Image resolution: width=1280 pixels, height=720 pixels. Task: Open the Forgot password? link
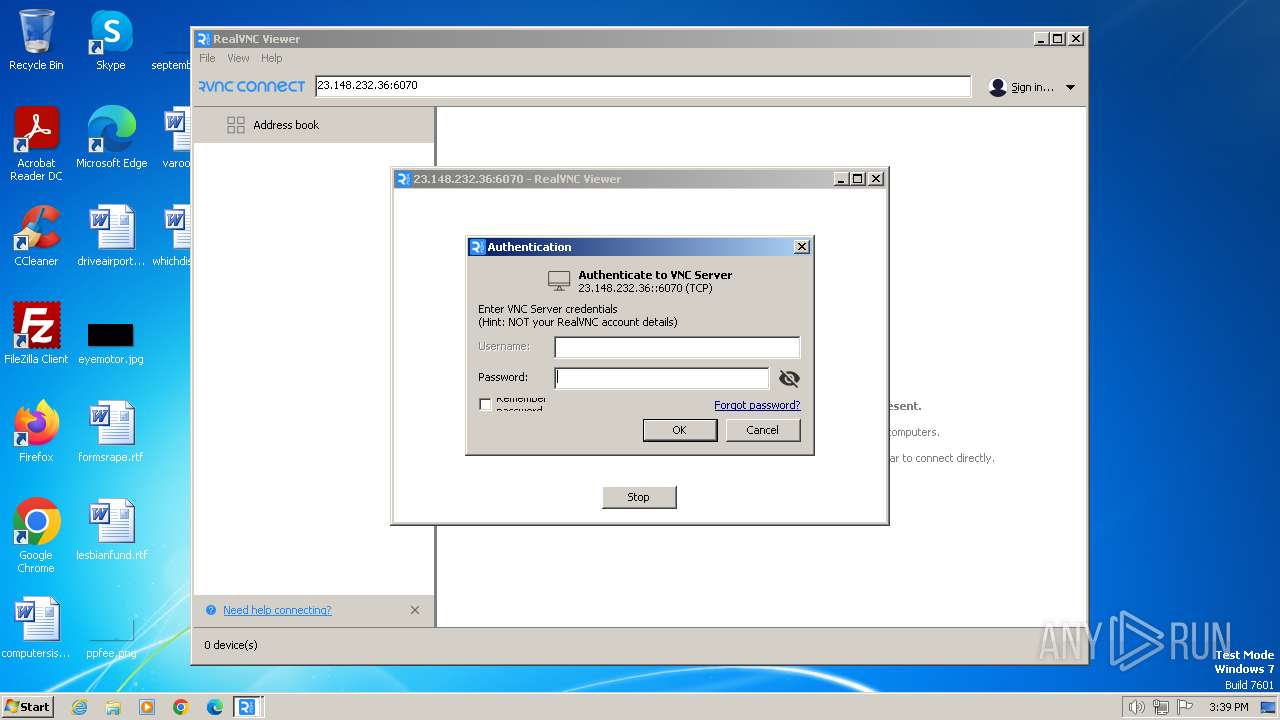click(757, 405)
